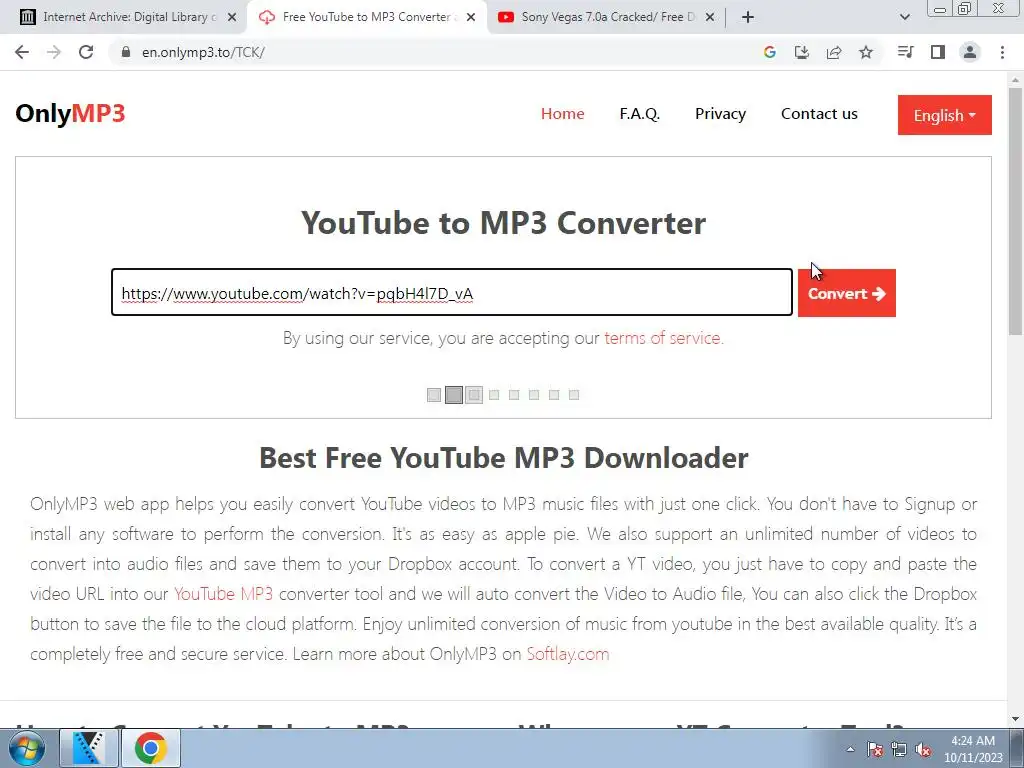Open a new tab with the plus icon
The image size is (1024, 768).
(748, 17)
